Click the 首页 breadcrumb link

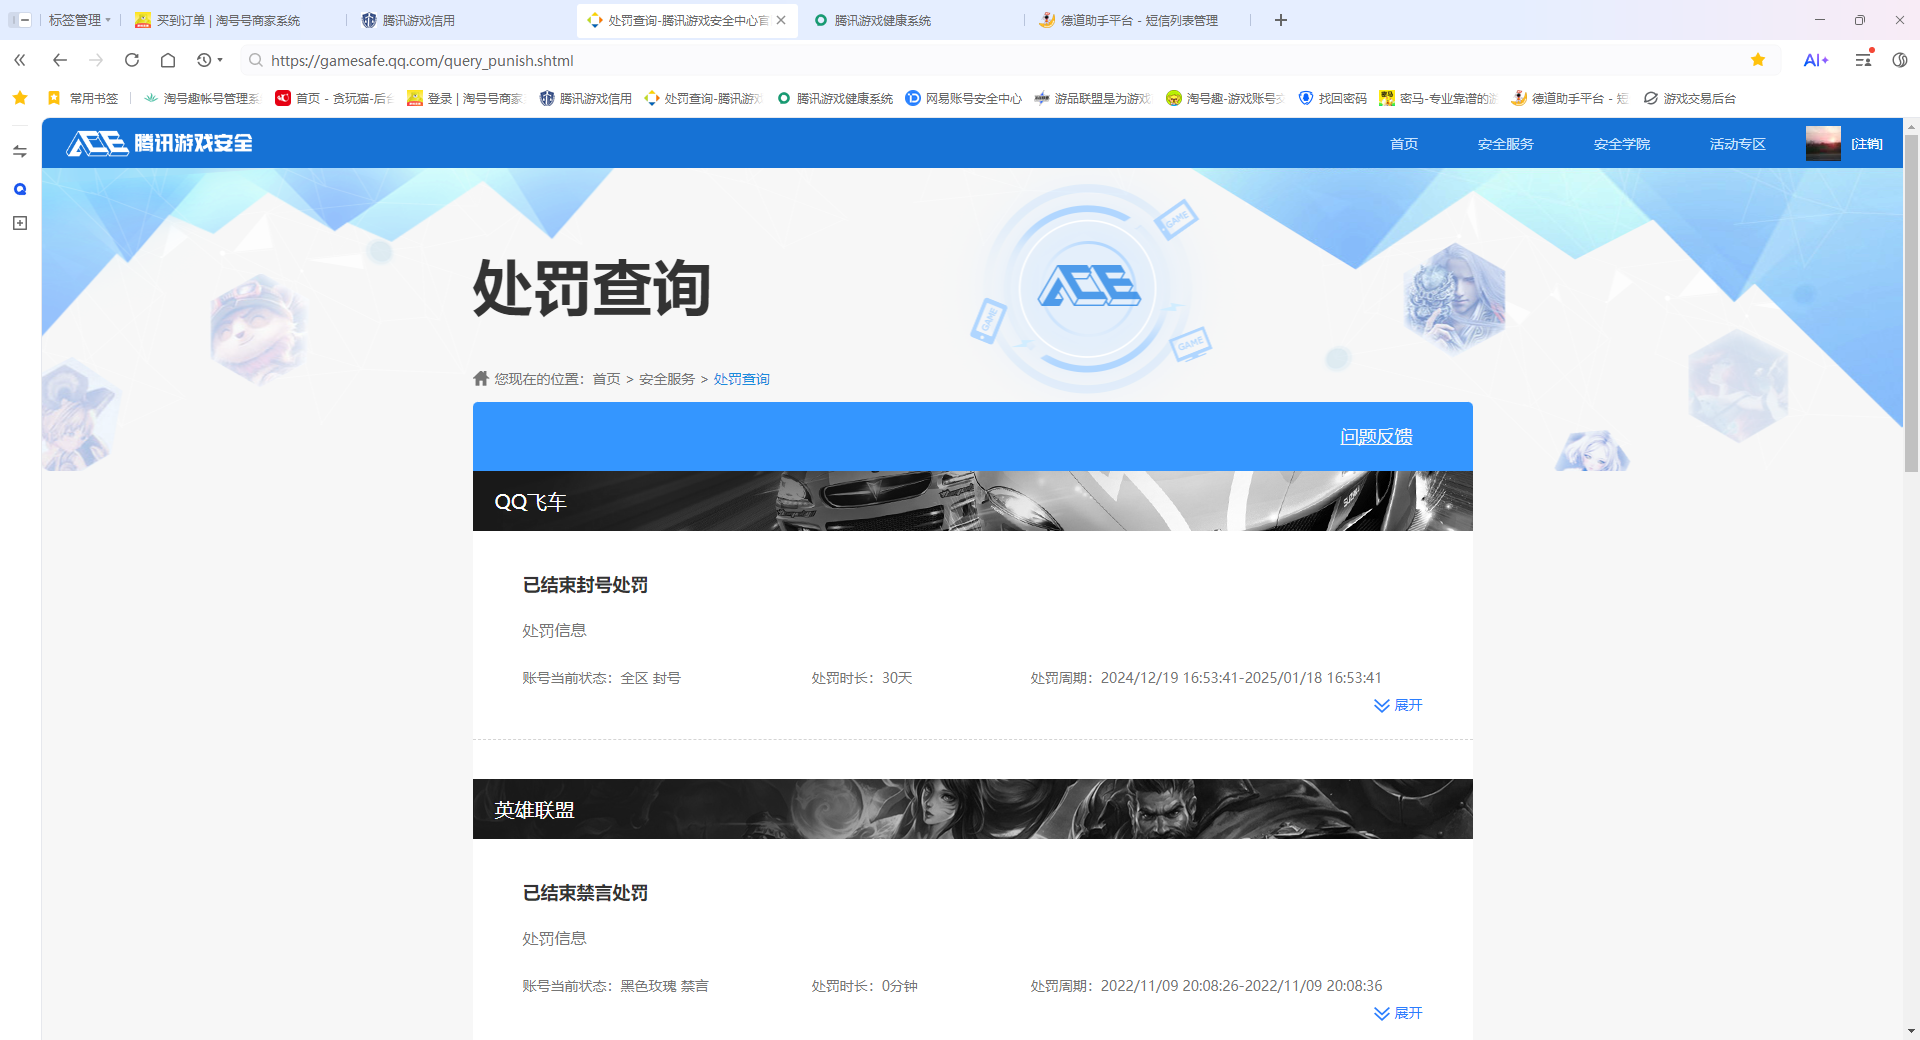(605, 378)
